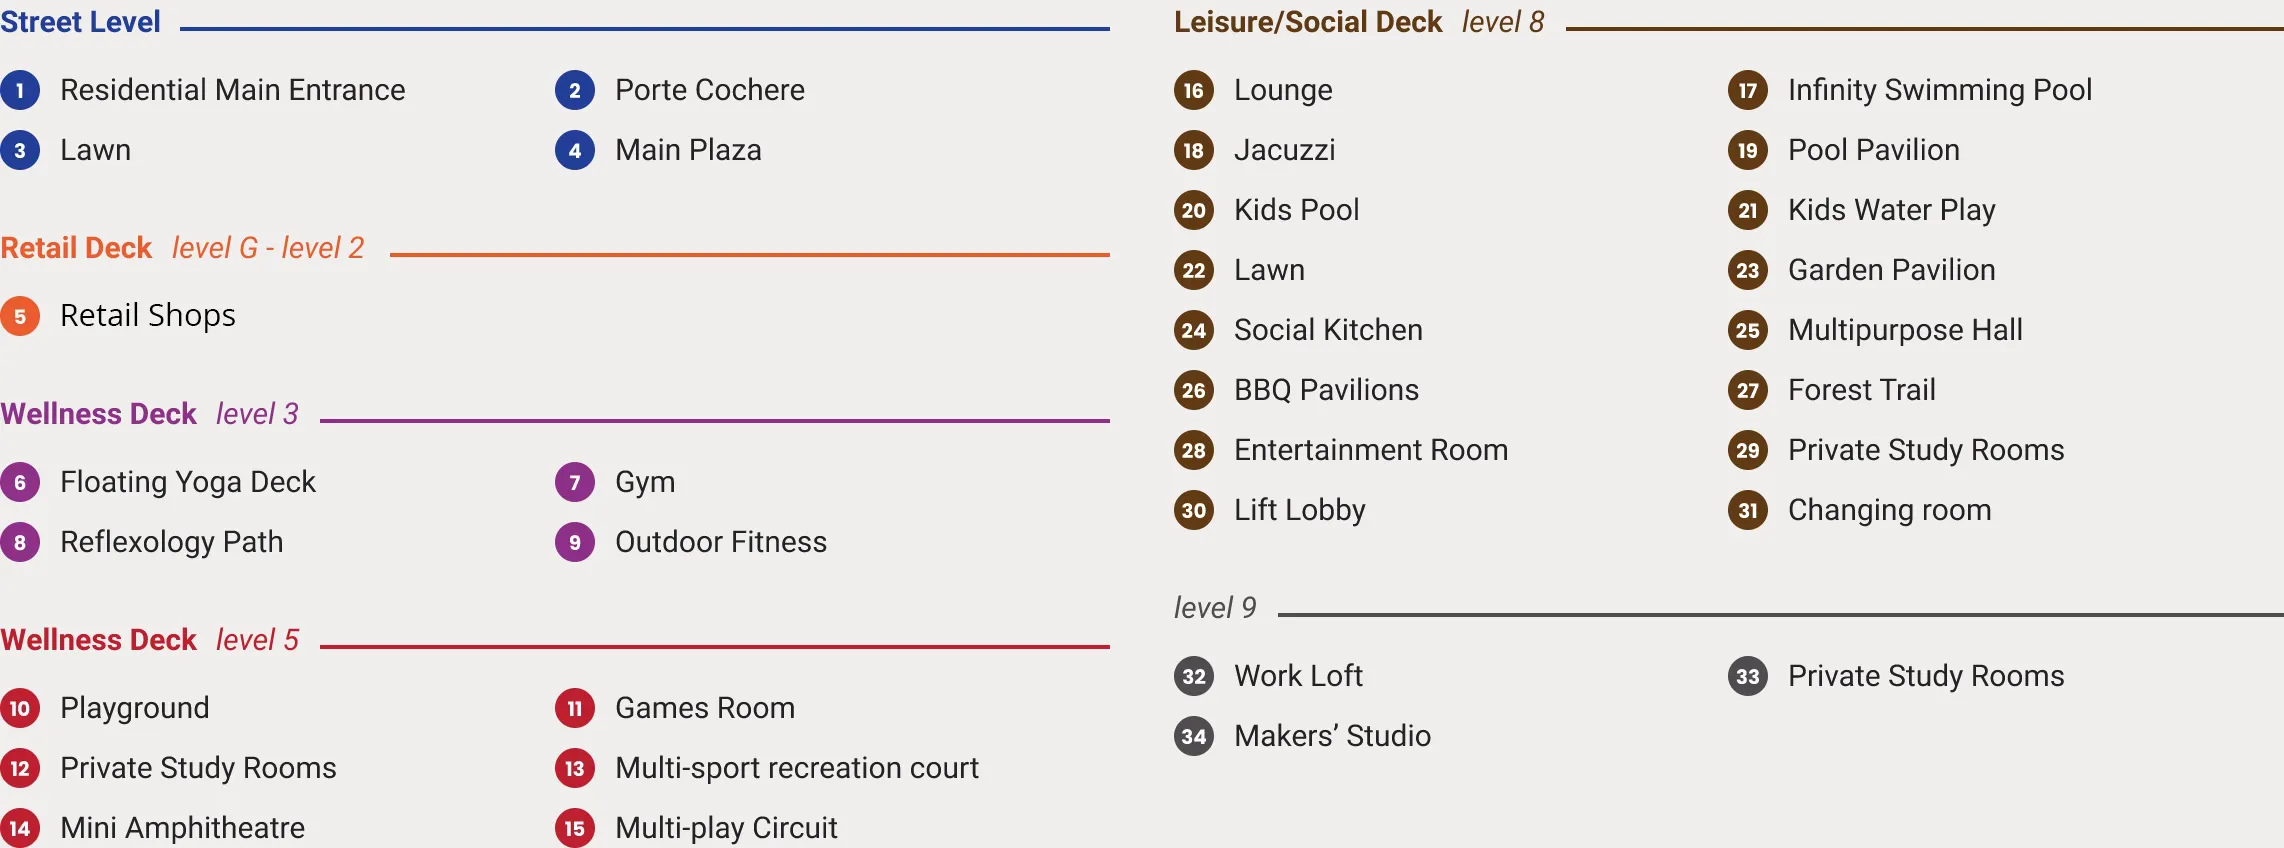
Task: Click the blue number 1 badge
Action: (x=20, y=90)
